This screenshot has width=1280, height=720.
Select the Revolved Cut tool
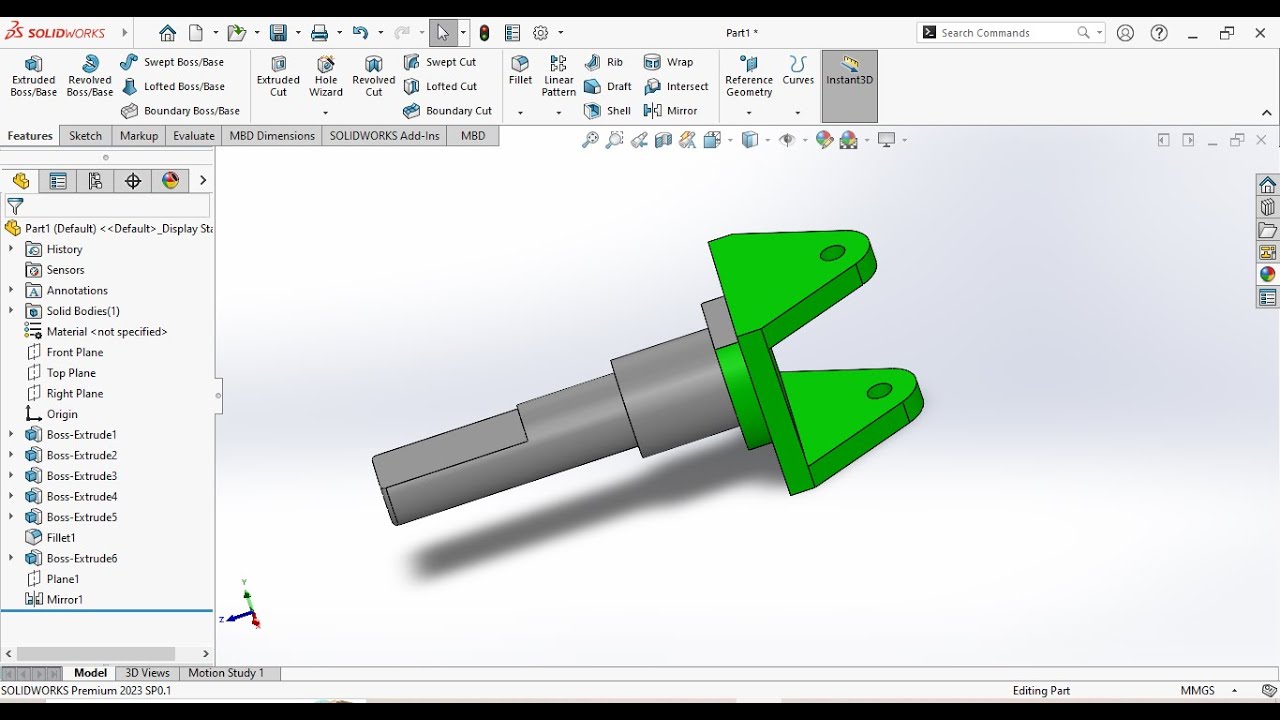pos(374,77)
